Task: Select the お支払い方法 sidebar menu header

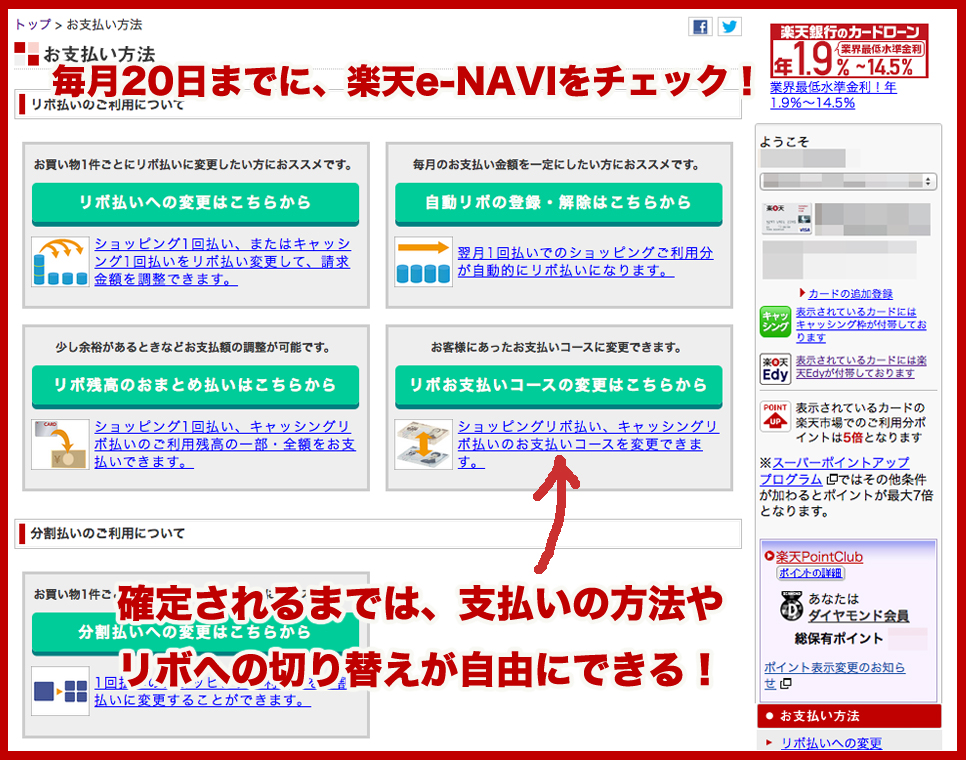Action: pos(849,716)
